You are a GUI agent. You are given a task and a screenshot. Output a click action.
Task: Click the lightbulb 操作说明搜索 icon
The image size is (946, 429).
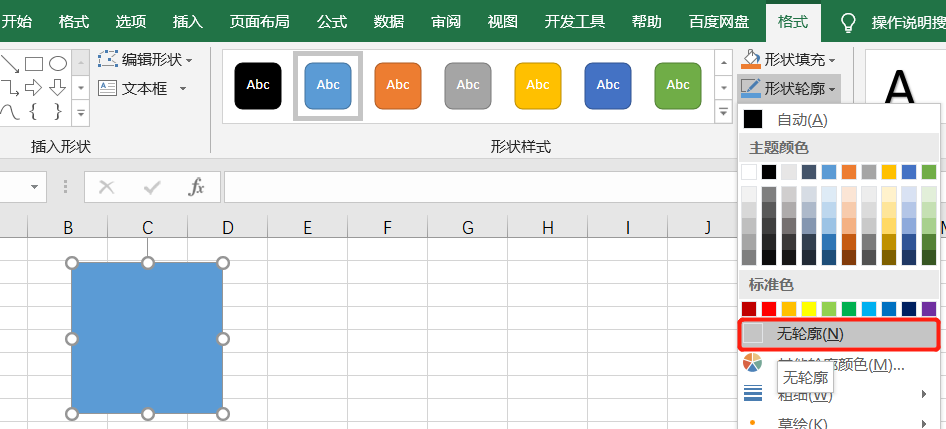848,21
